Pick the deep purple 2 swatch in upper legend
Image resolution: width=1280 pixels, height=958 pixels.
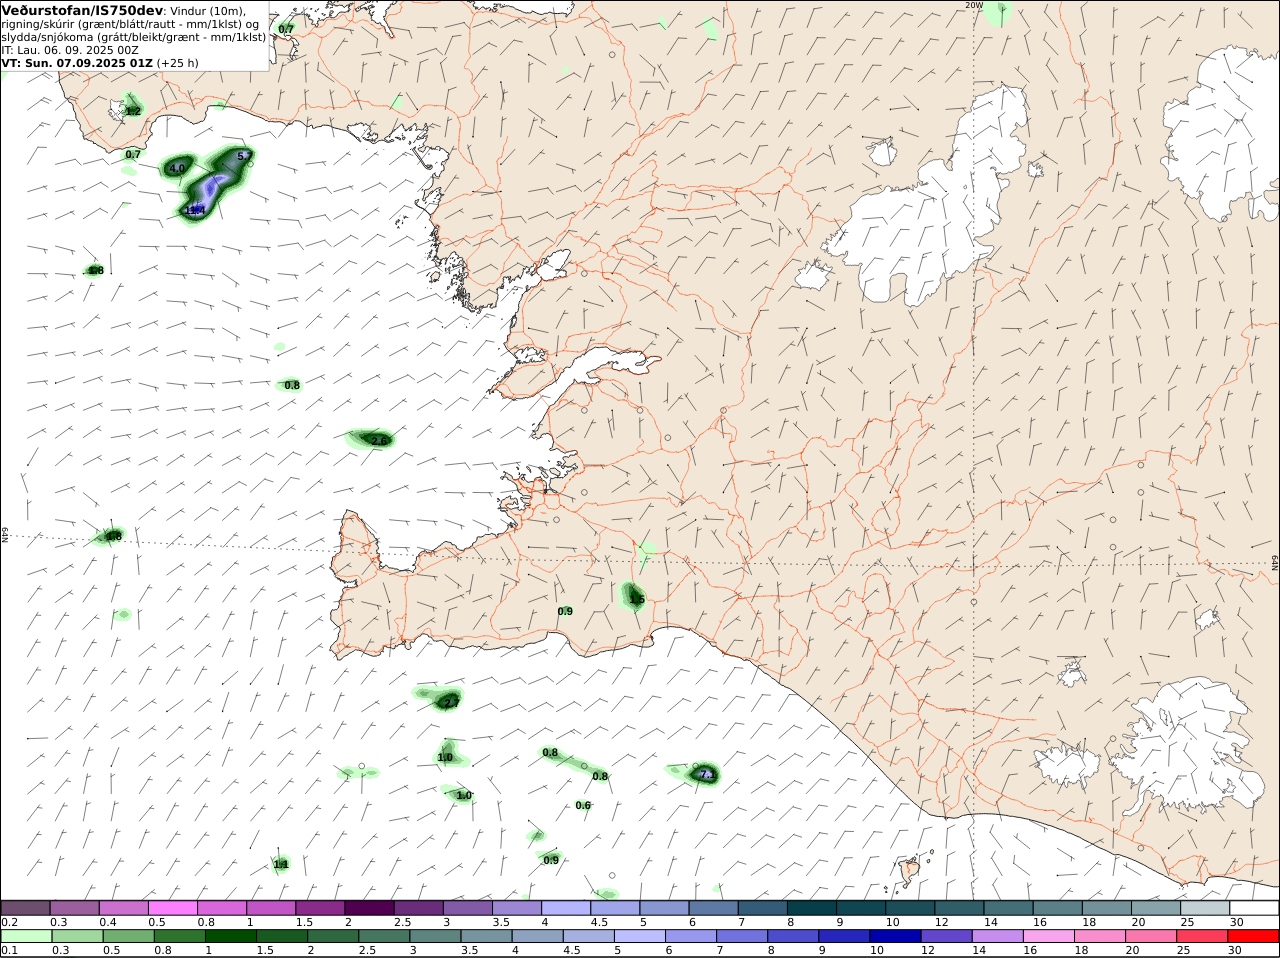coord(368,908)
